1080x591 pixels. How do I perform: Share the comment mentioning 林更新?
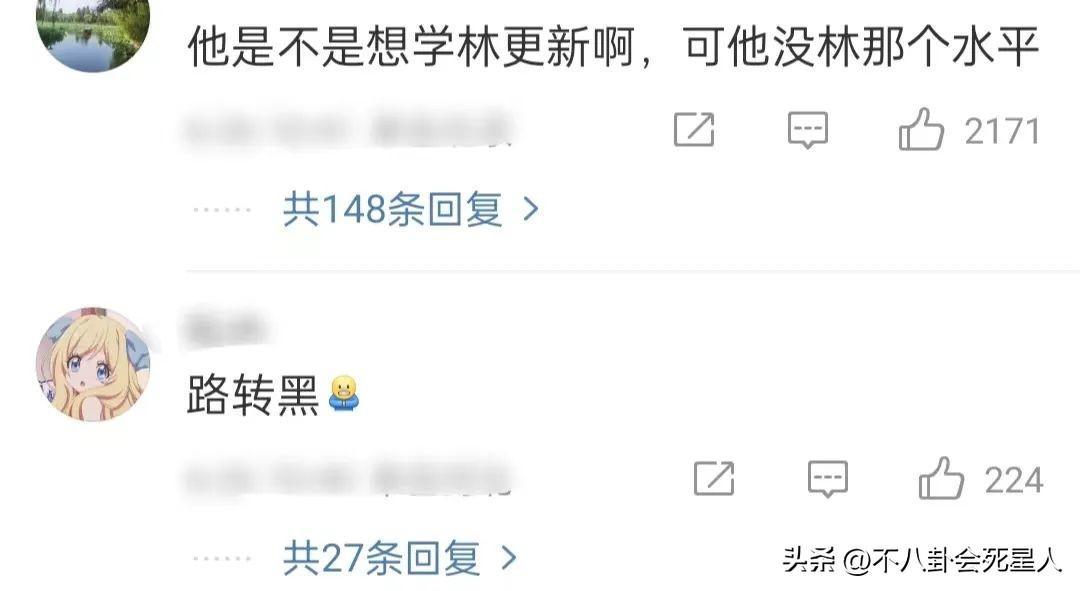(x=694, y=129)
